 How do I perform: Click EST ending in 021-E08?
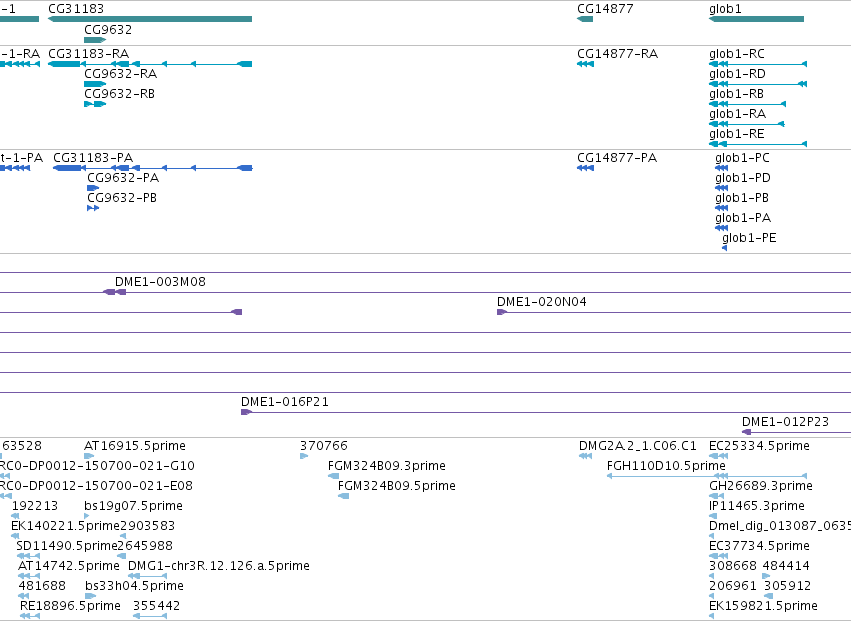(x=96, y=486)
